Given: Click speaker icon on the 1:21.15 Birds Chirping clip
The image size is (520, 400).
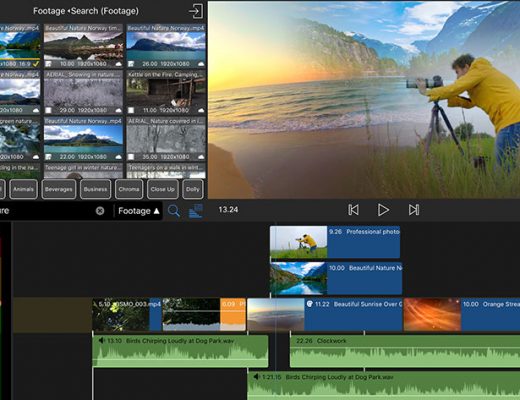Looking at the screenshot, I should point(256,377).
